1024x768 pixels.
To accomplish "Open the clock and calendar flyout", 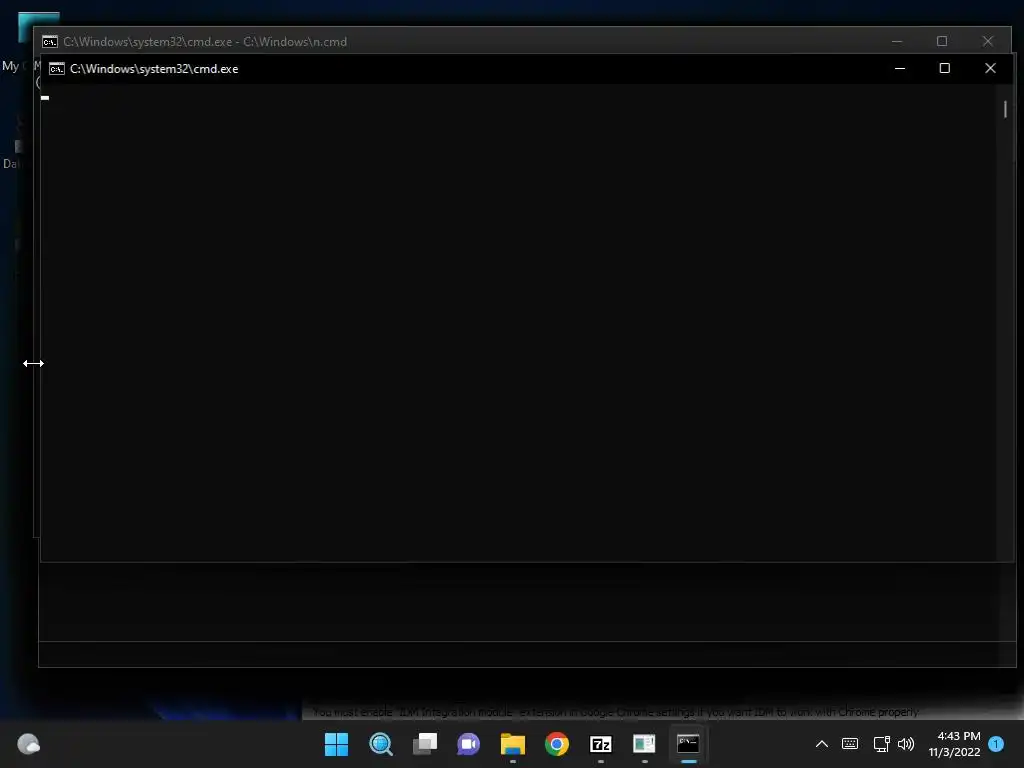I will 954,744.
